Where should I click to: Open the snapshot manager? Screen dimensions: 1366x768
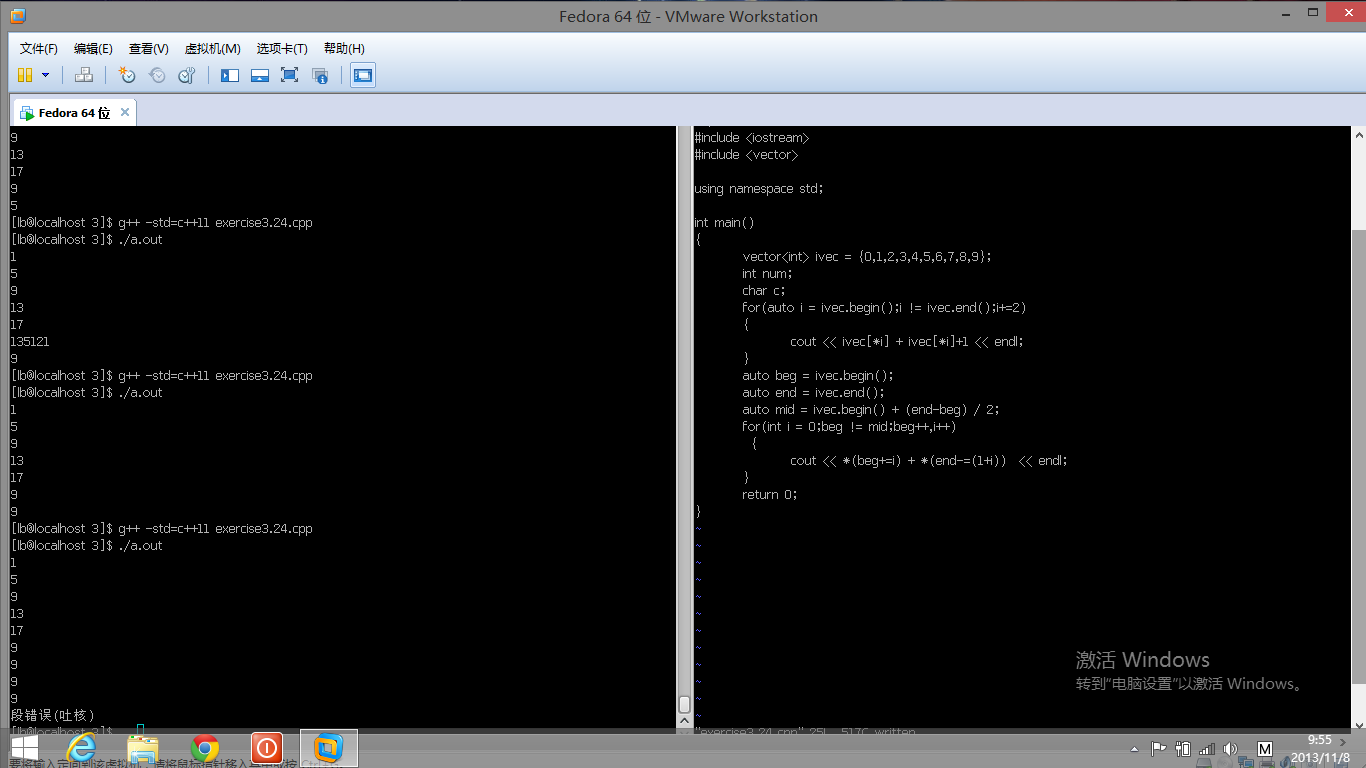(x=187, y=75)
